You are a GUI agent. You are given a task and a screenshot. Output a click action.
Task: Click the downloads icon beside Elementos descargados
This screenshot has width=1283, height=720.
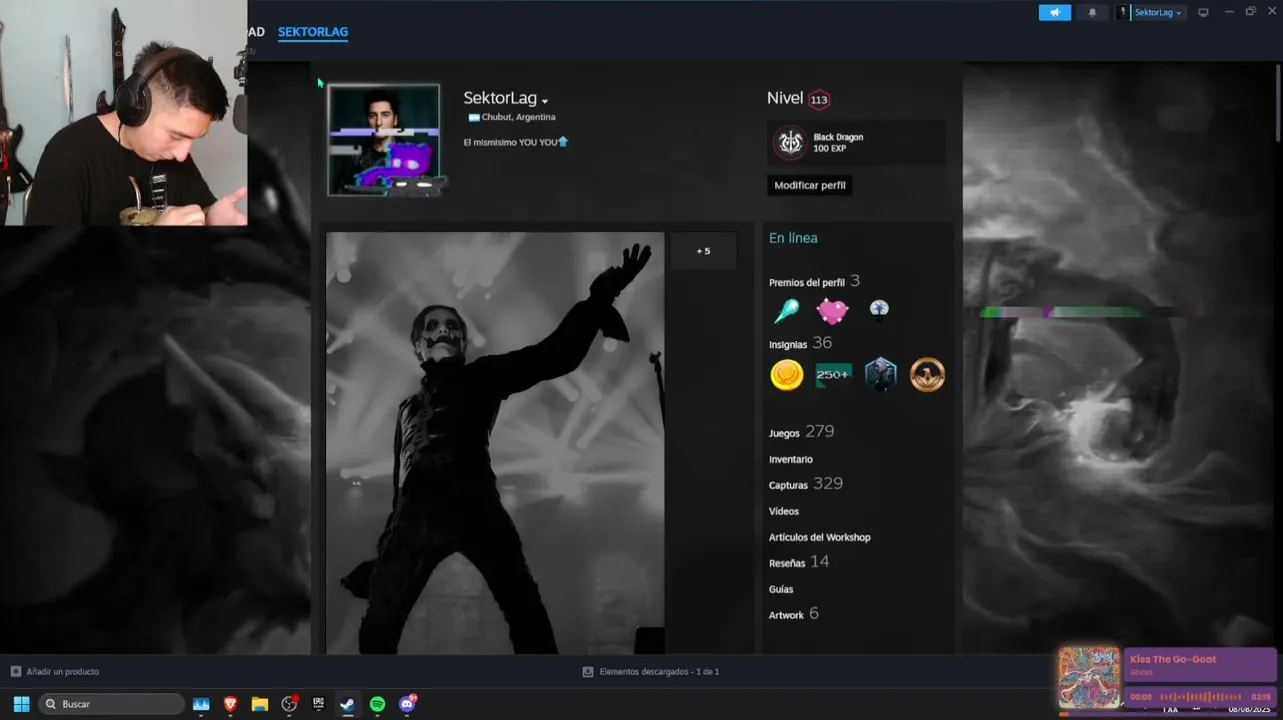[587, 672]
